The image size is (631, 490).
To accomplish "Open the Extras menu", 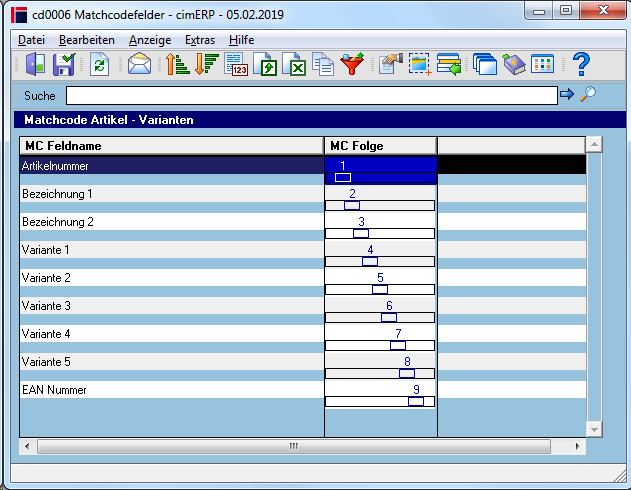I will click(200, 40).
